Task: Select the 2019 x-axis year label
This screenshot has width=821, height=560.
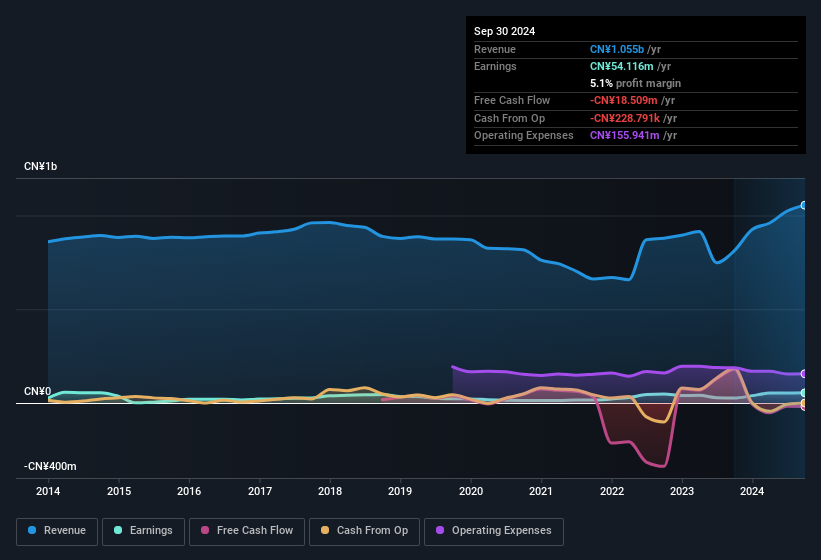Action: tap(400, 491)
